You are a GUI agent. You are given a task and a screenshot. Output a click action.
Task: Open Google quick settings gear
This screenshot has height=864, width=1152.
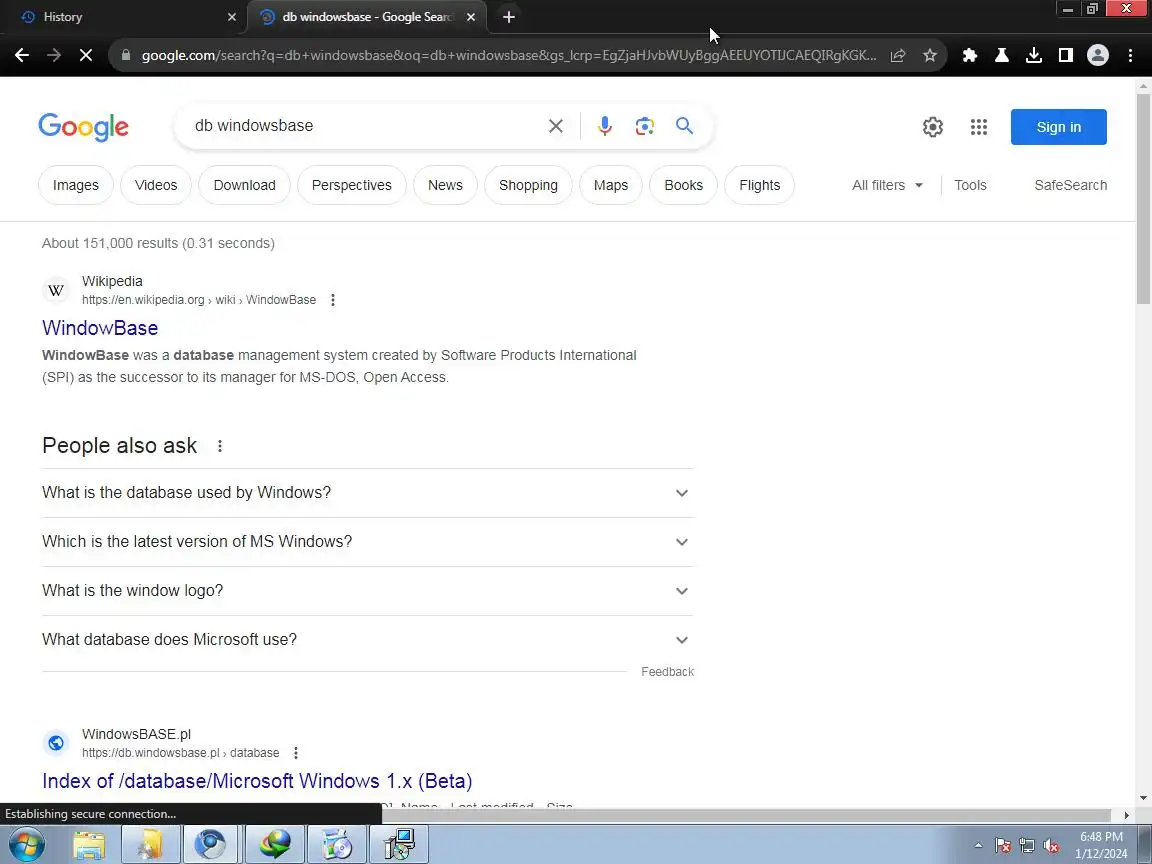point(933,126)
